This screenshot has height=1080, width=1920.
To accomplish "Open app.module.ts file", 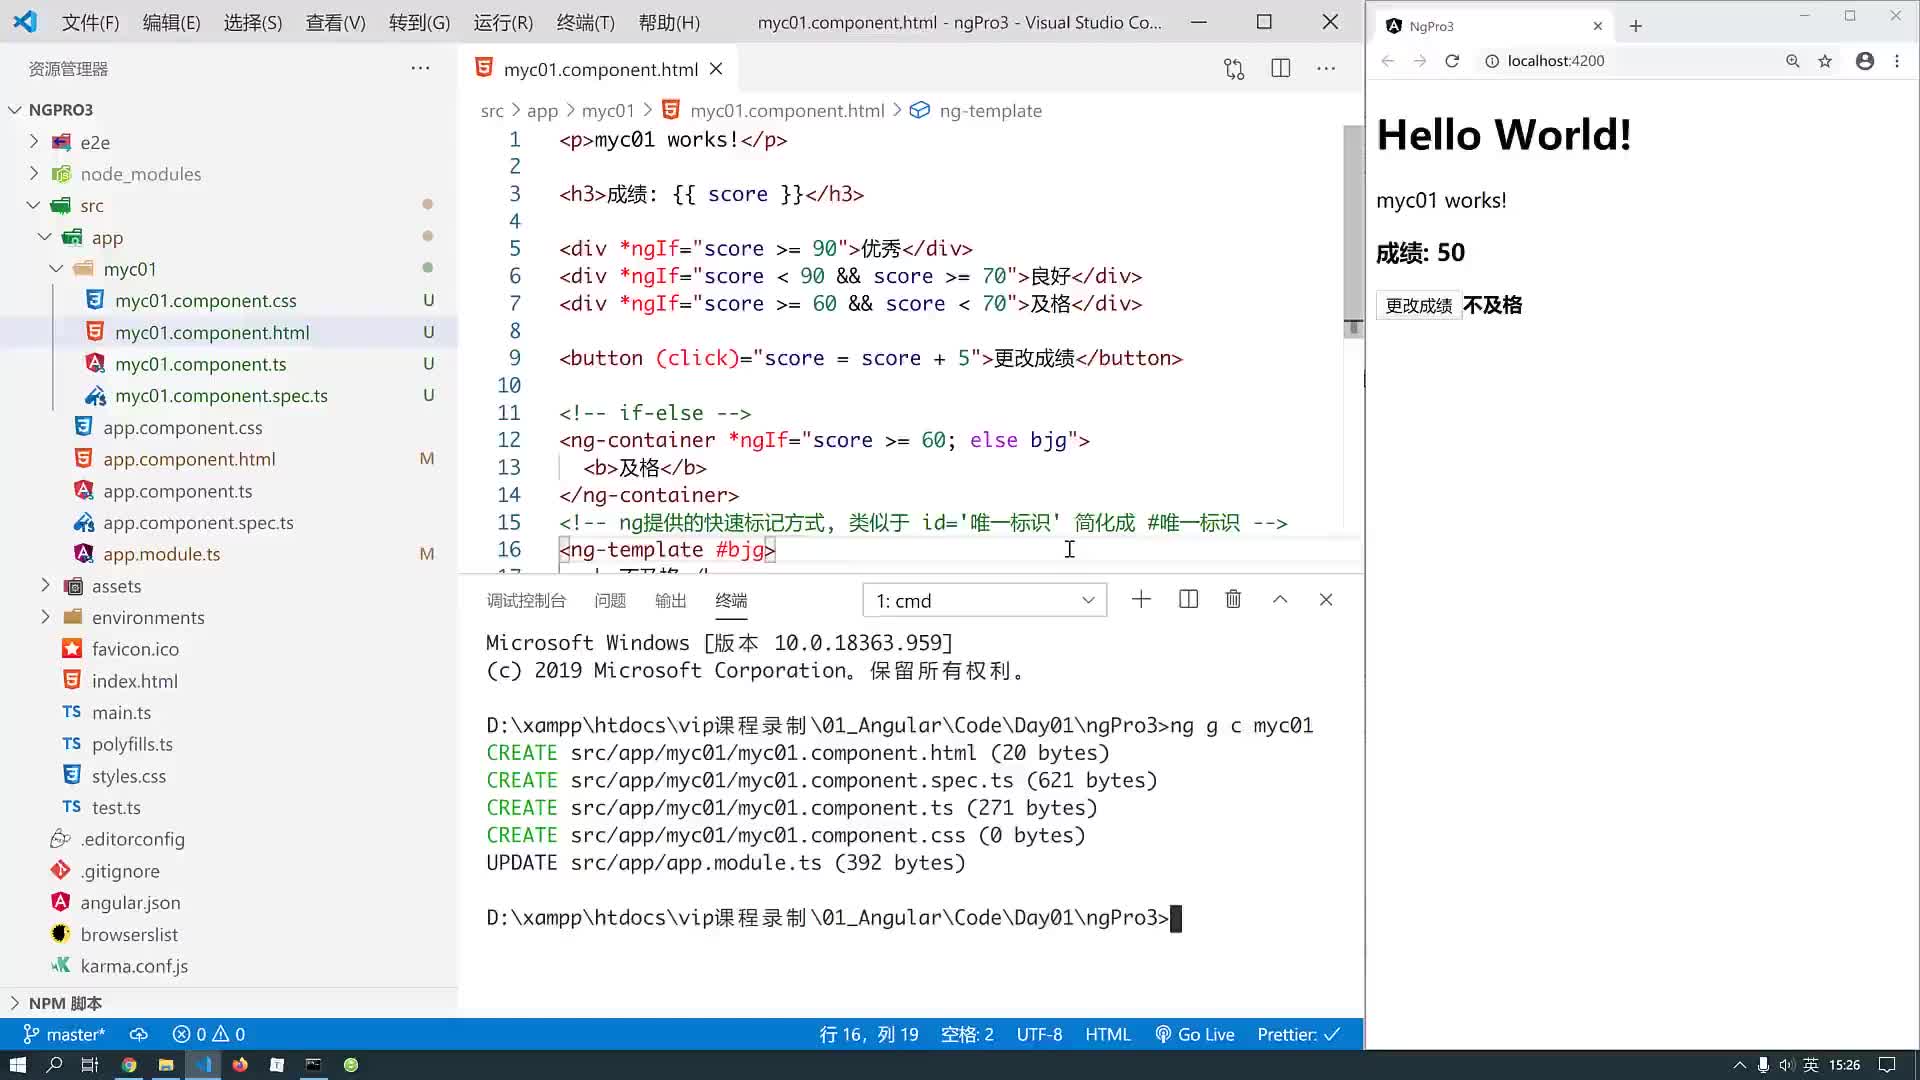I will click(161, 554).
